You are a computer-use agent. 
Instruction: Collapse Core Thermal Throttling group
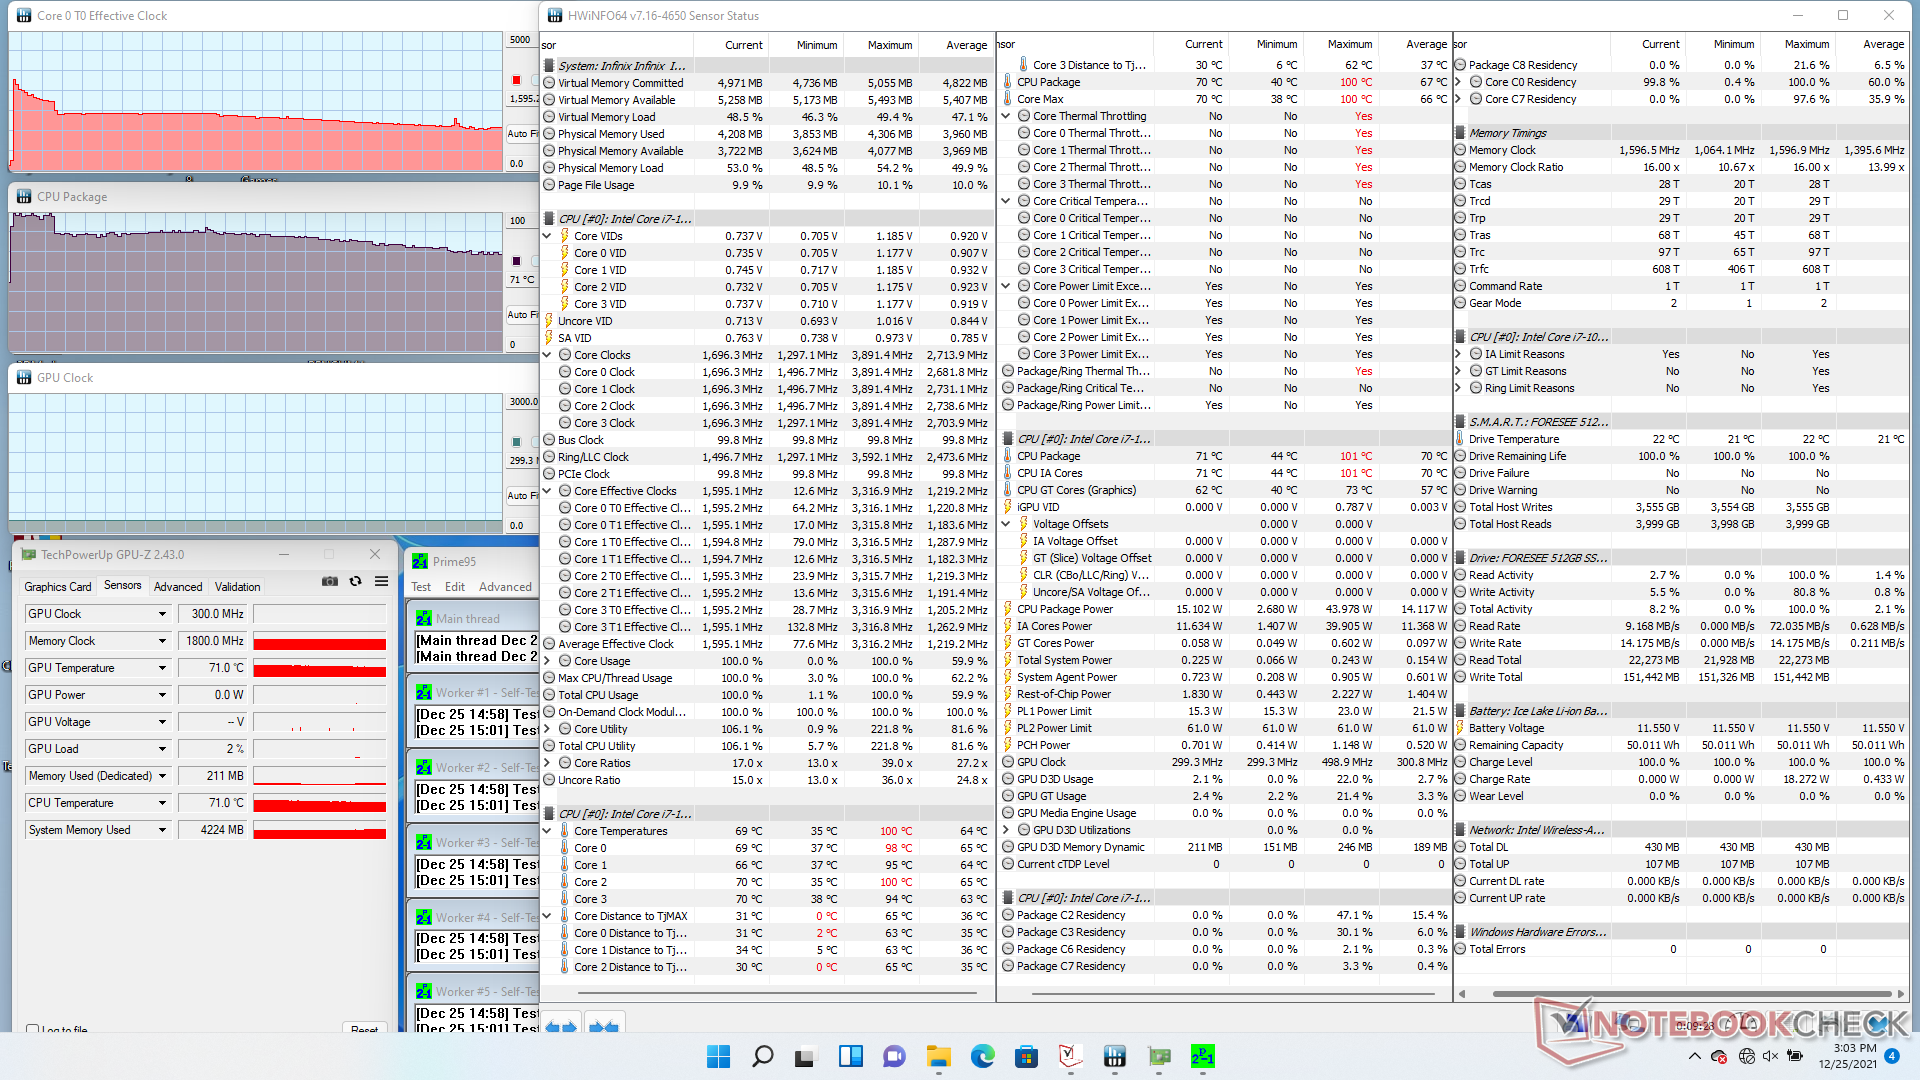(1006, 116)
